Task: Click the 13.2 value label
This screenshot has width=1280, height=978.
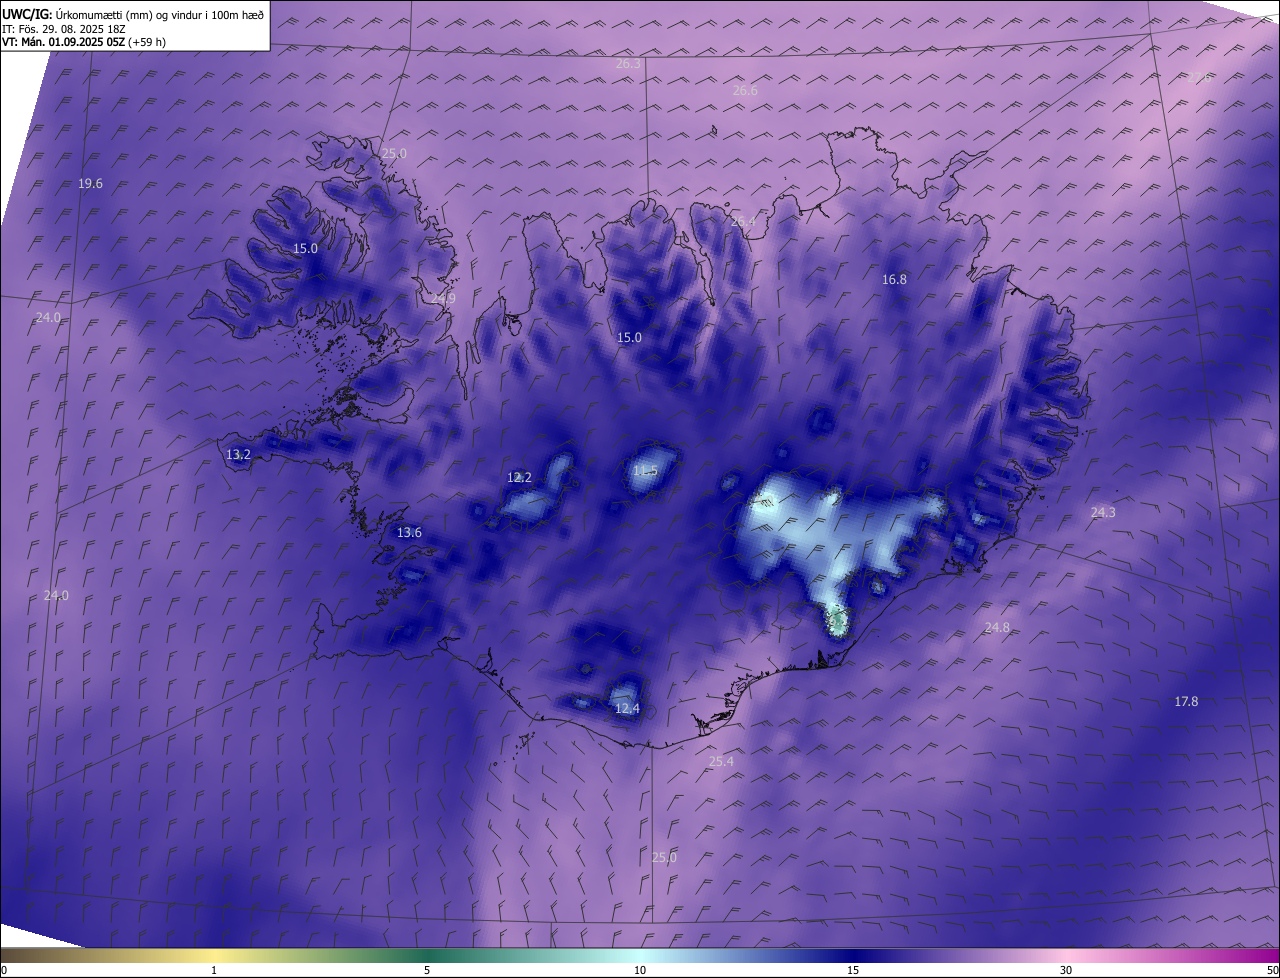Action: click(238, 455)
